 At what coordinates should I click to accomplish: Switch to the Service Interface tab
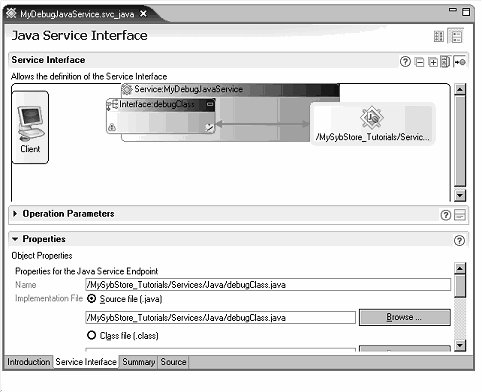(86, 362)
